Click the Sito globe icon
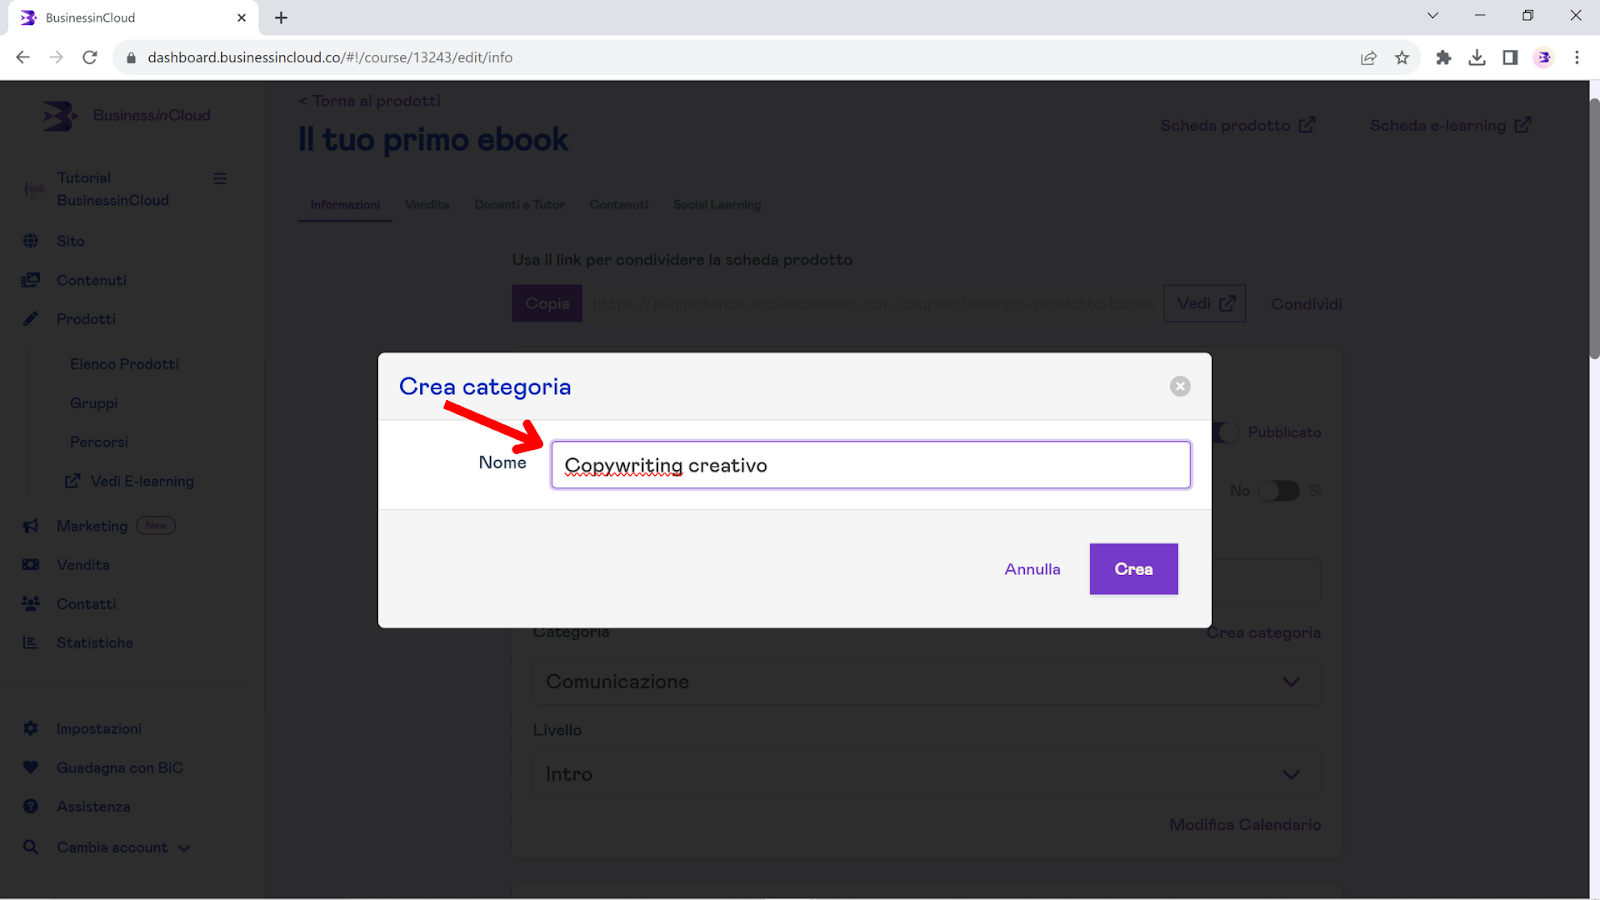Screen dimensions: 1600x900 click(x=31, y=241)
